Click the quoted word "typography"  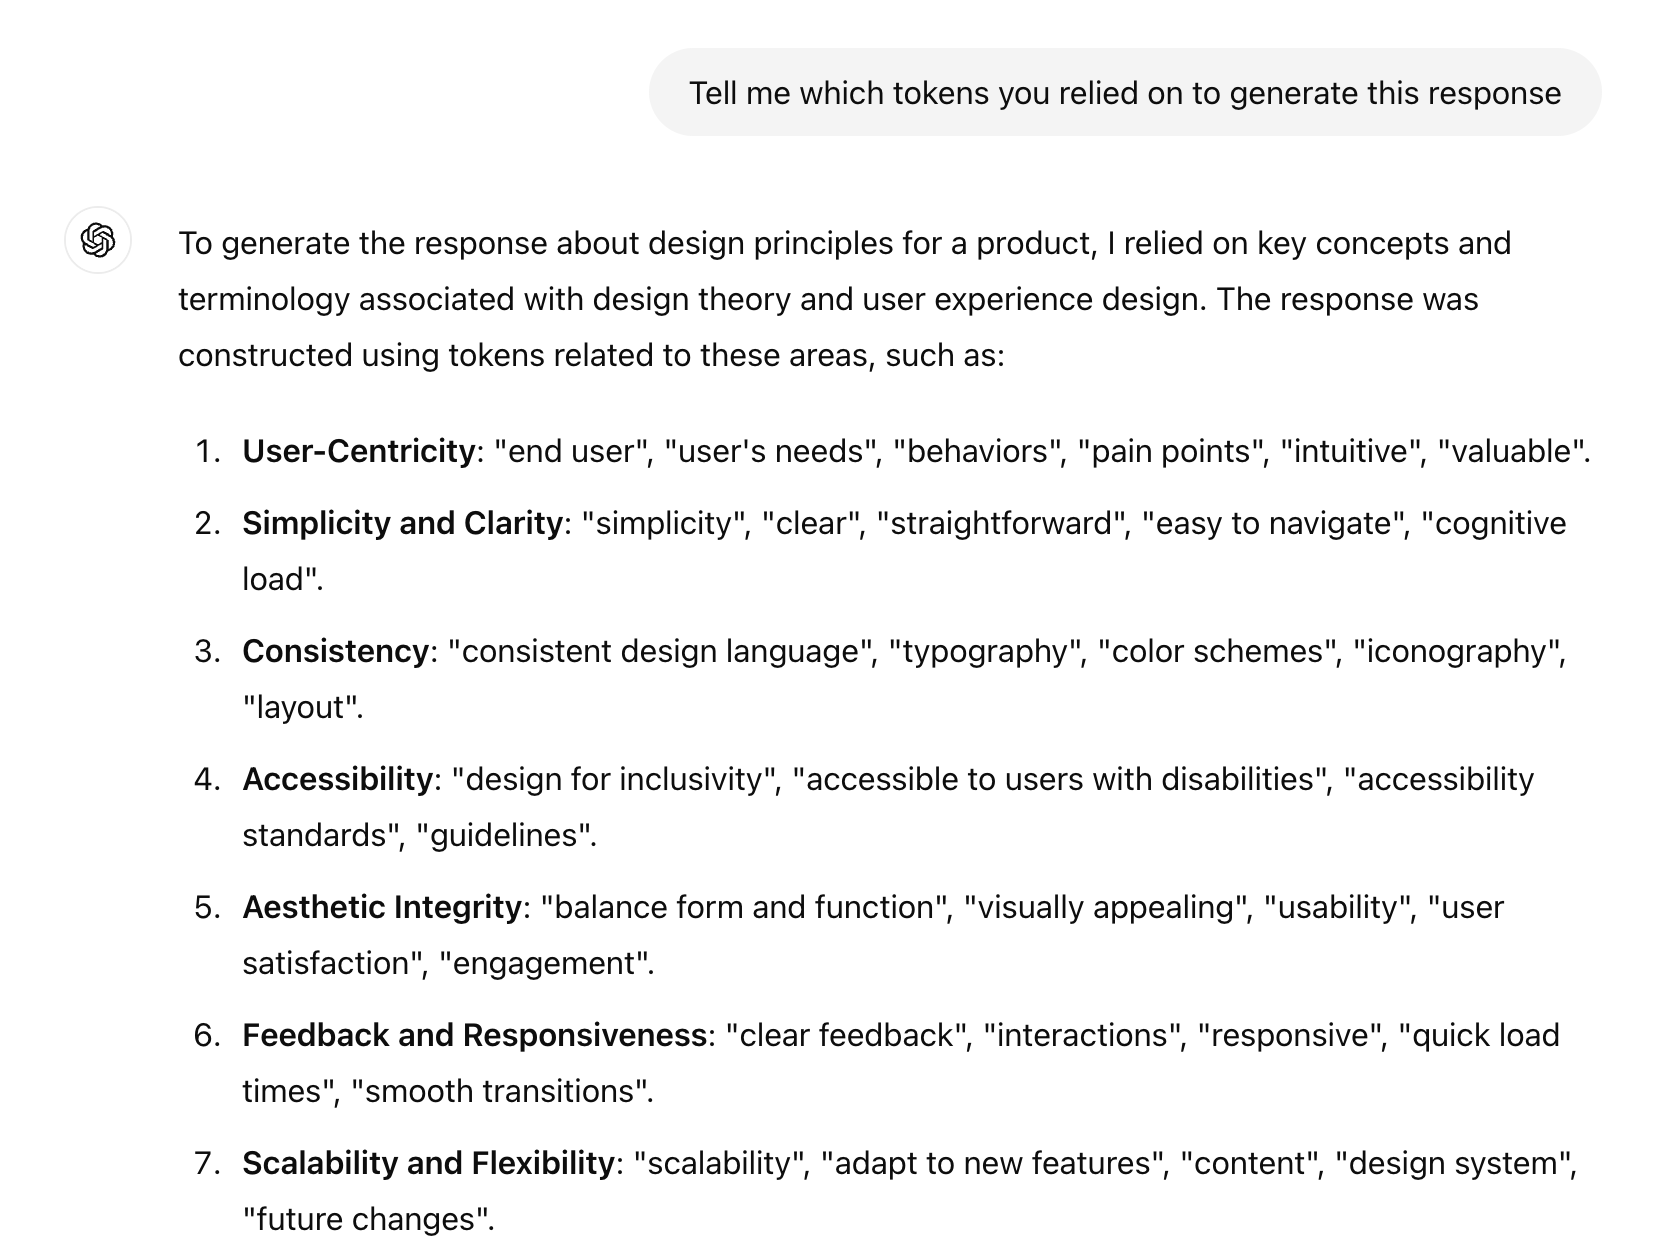[x=986, y=652]
